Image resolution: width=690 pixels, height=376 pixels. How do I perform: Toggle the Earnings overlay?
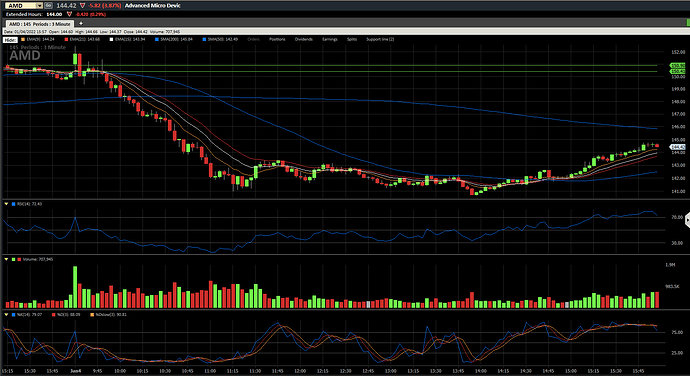[330, 40]
